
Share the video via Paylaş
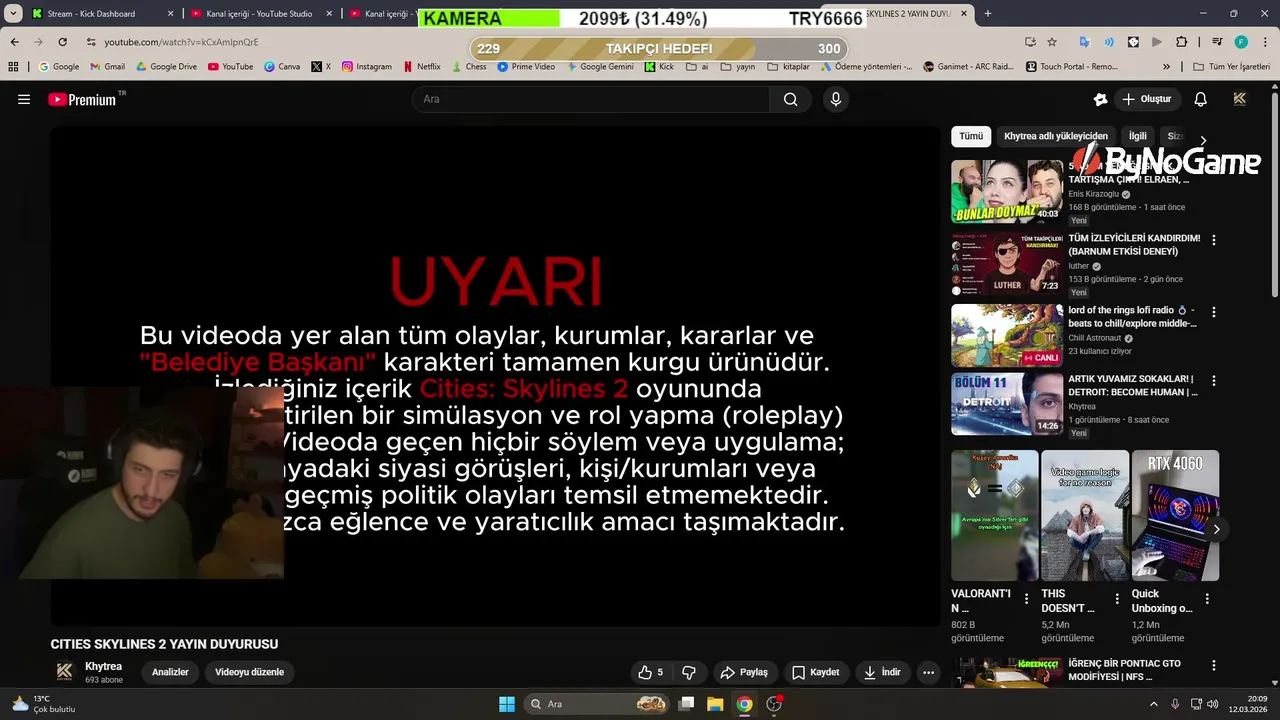(x=745, y=672)
